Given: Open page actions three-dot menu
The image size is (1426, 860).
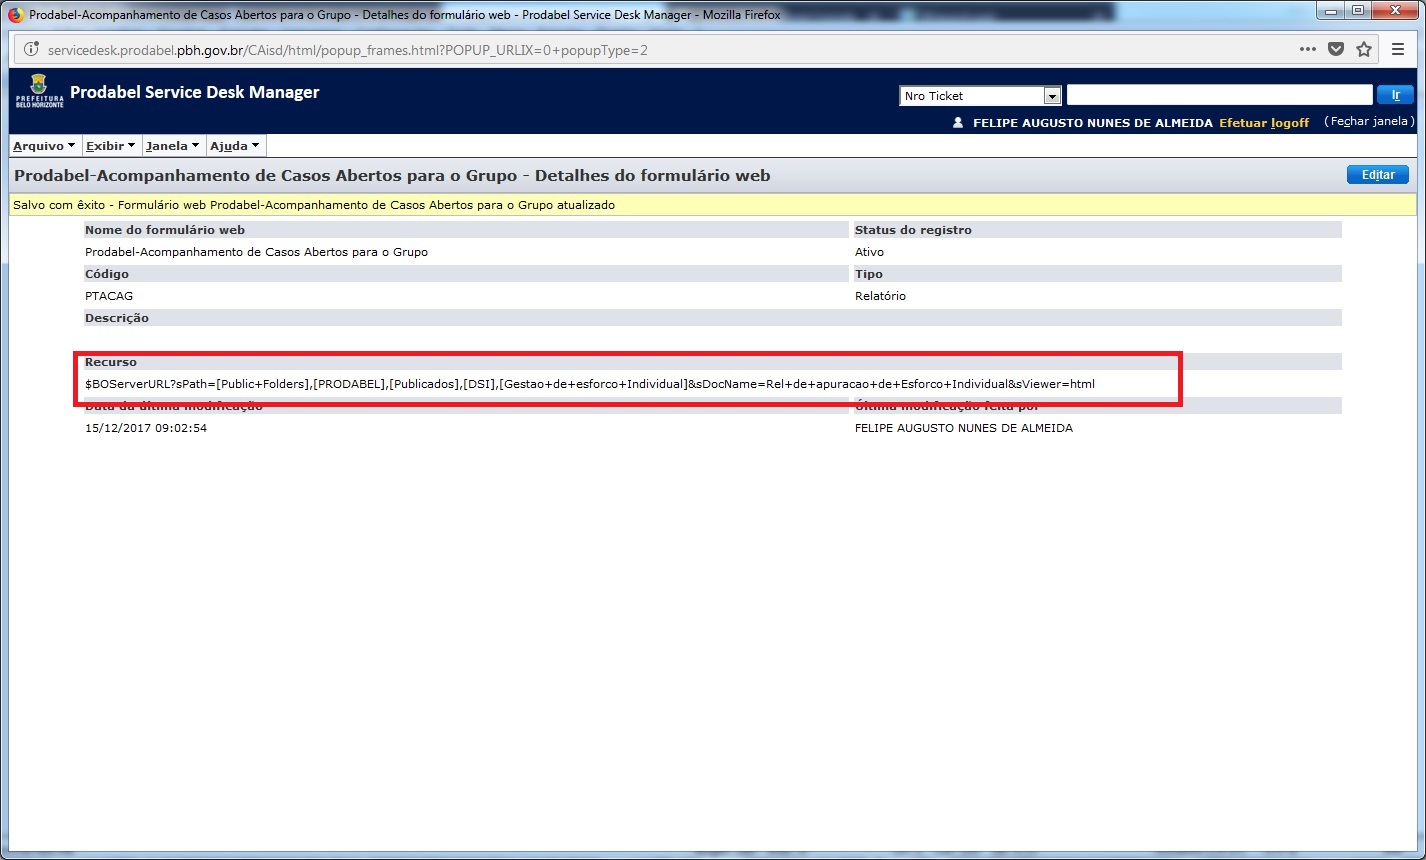Looking at the screenshot, I should pos(1308,49).
